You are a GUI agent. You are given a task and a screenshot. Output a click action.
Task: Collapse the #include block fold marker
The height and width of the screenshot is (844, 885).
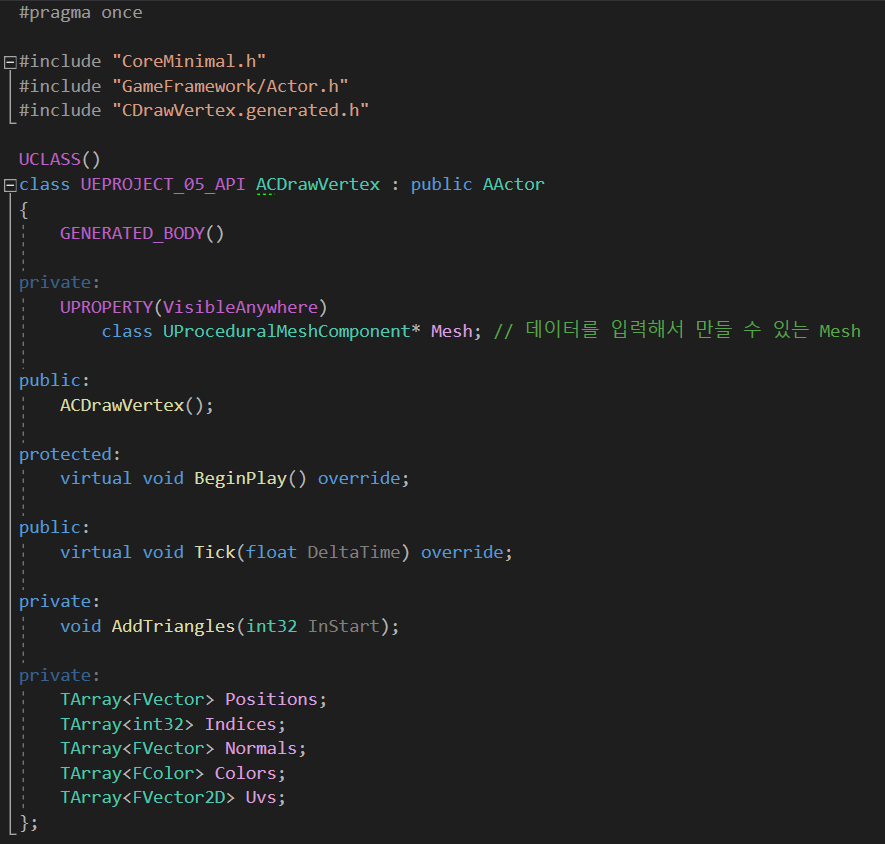pyautogui.click(x=10, y=62)
